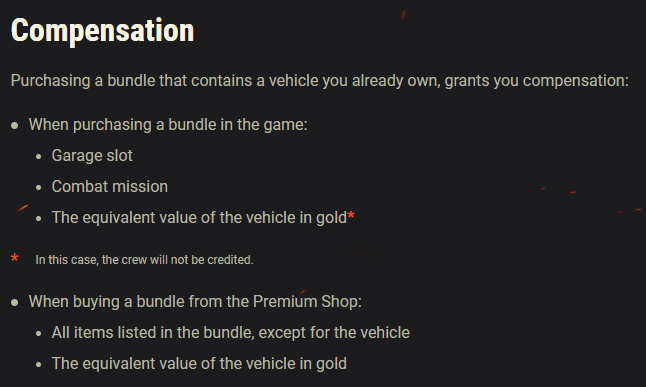Screen dimensions: 646x387
Task: Click the bullet before "When buying a bundle"
Action: tap(15, 303)
